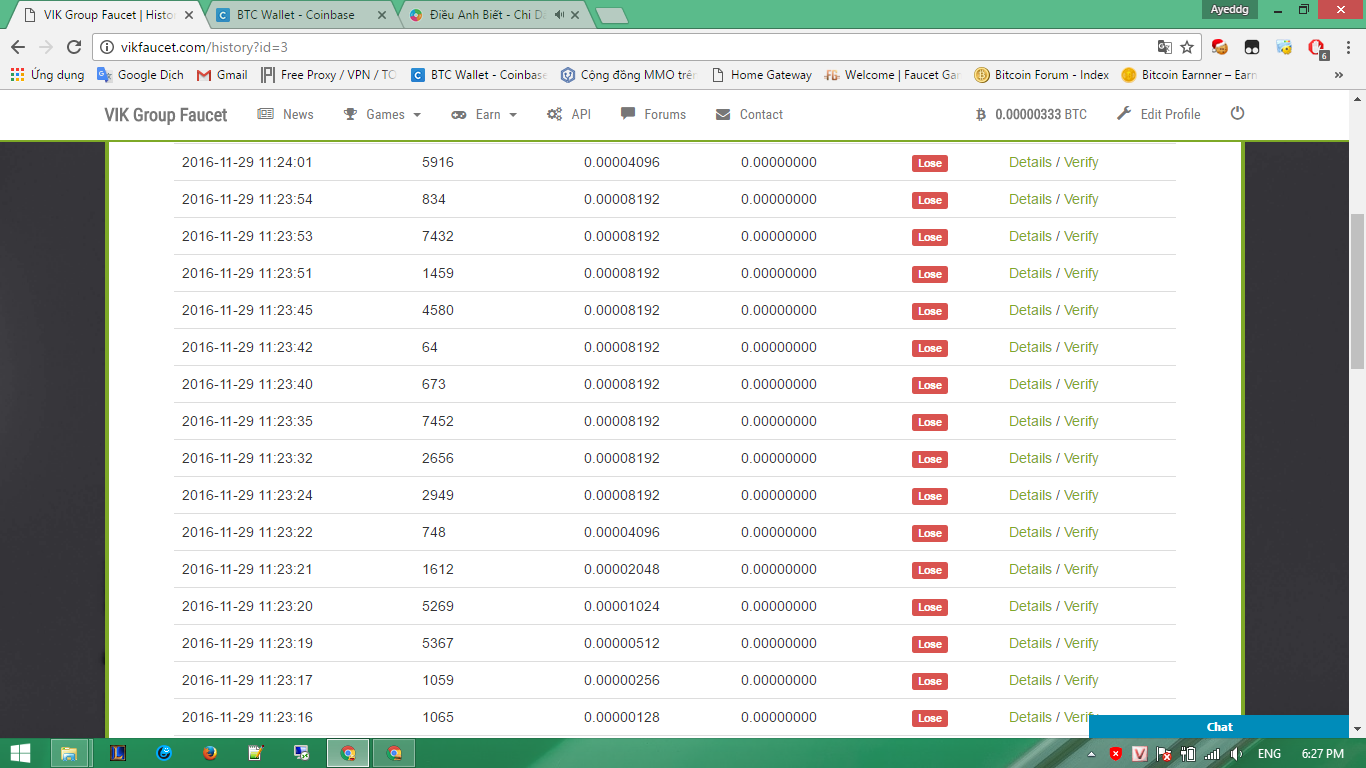Click the Edit Profile link
Image resolution: width=1366 pixels, height=768 pixels.
pos(1158,115)
